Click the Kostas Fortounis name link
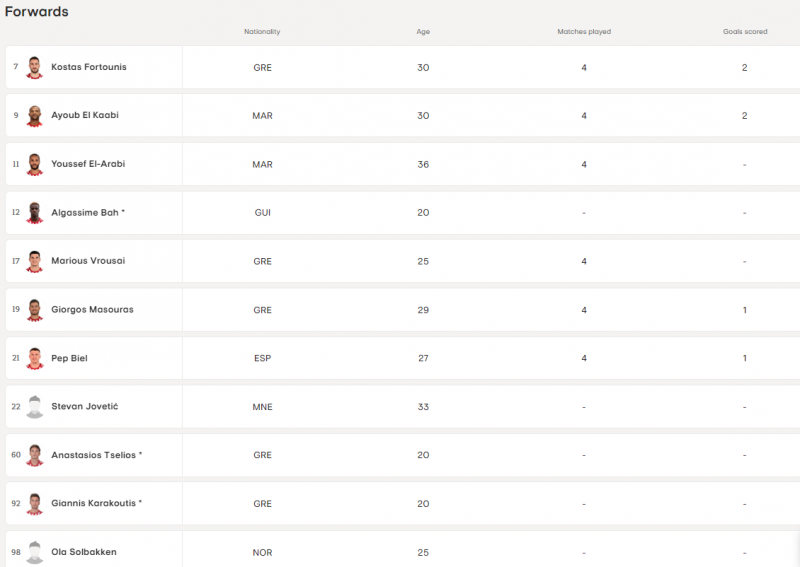This screenshot has height=567, width=800. coord(89,67)
